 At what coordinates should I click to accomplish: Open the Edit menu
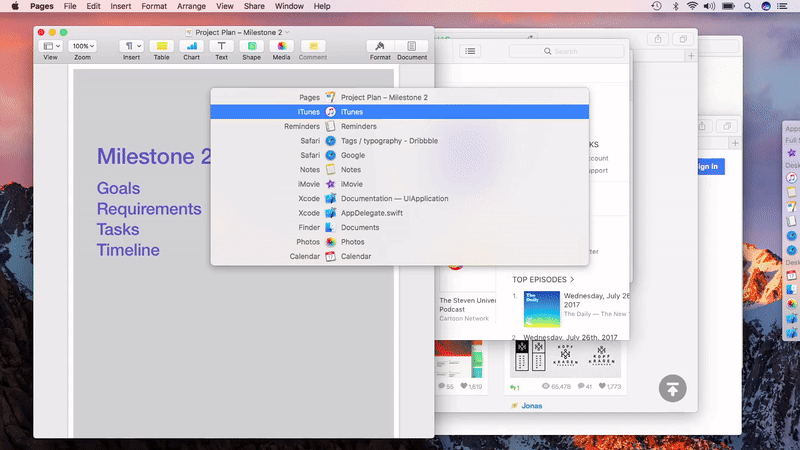(x=93, y=6)
